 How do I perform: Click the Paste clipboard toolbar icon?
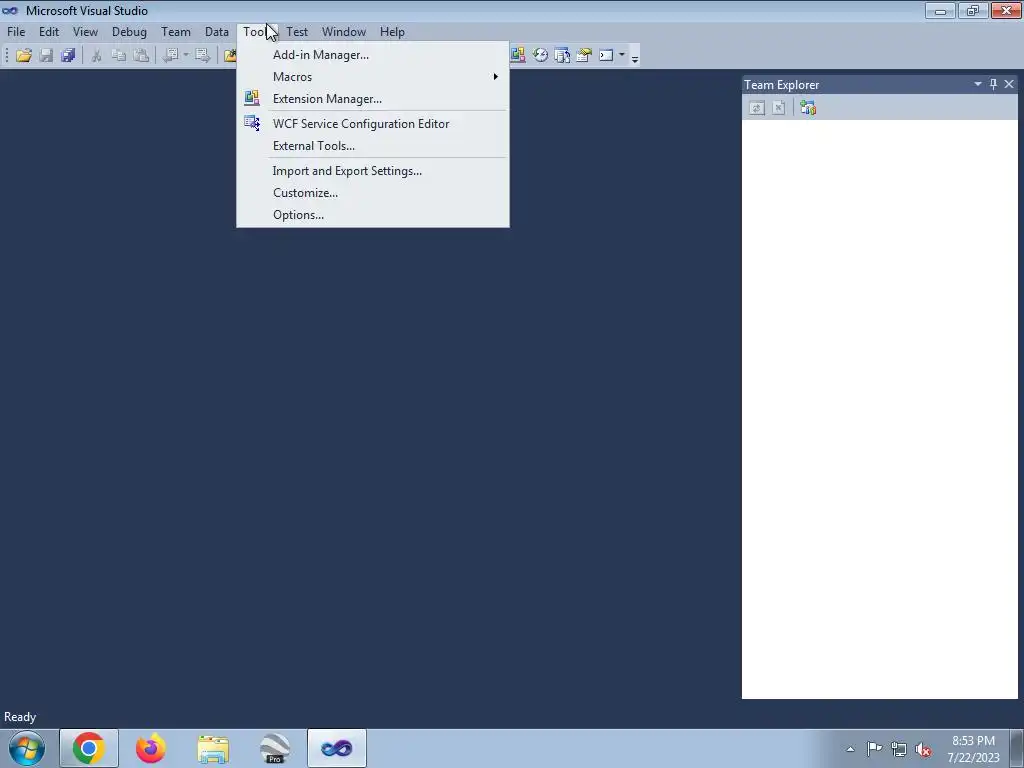pos(140,56)
